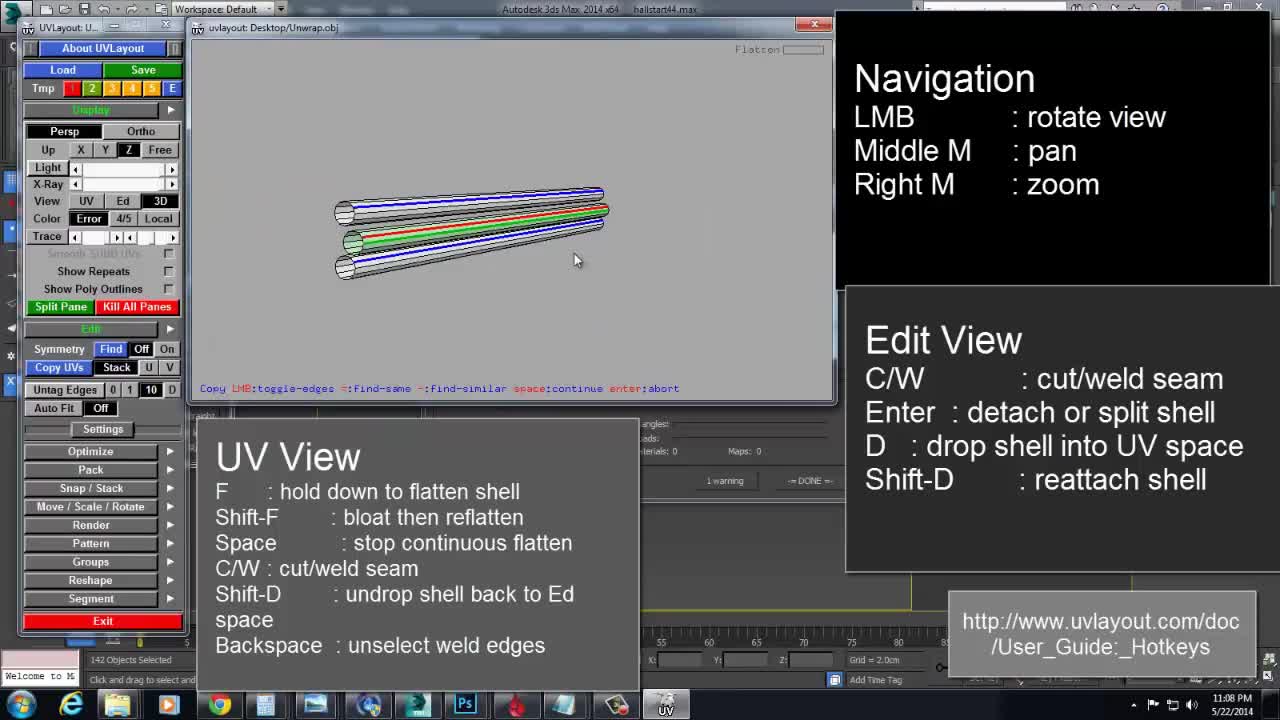Open Windows Media Player taskbar icon
This screenshot has width=1280, height=720.
click(168, 705)
